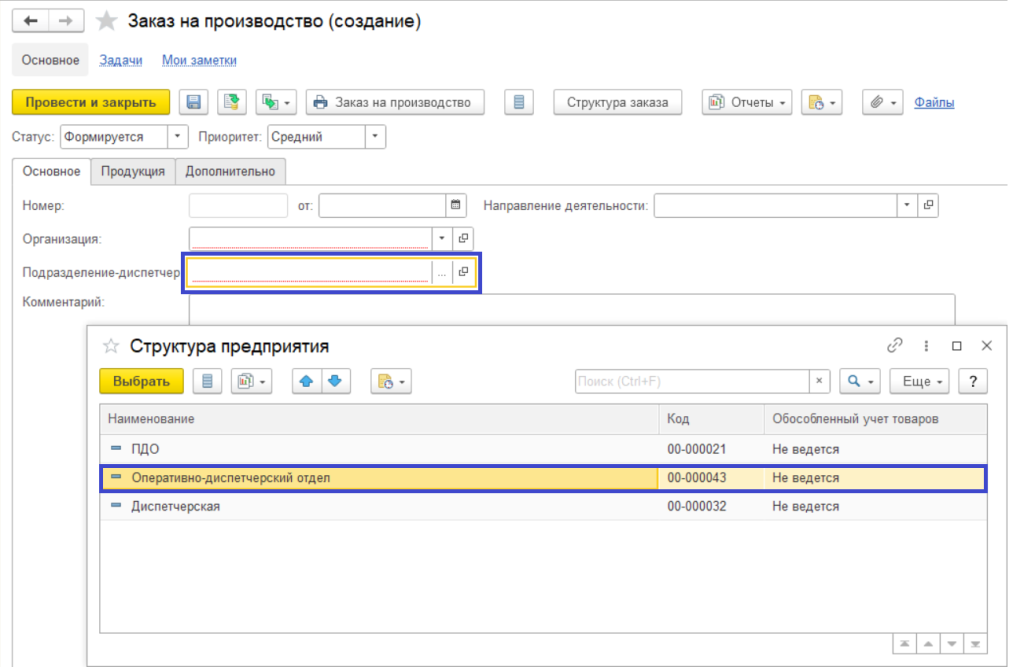Click the list icon before Структура заказа
This screenshot has width=1024, height=667.
point(519,102)
